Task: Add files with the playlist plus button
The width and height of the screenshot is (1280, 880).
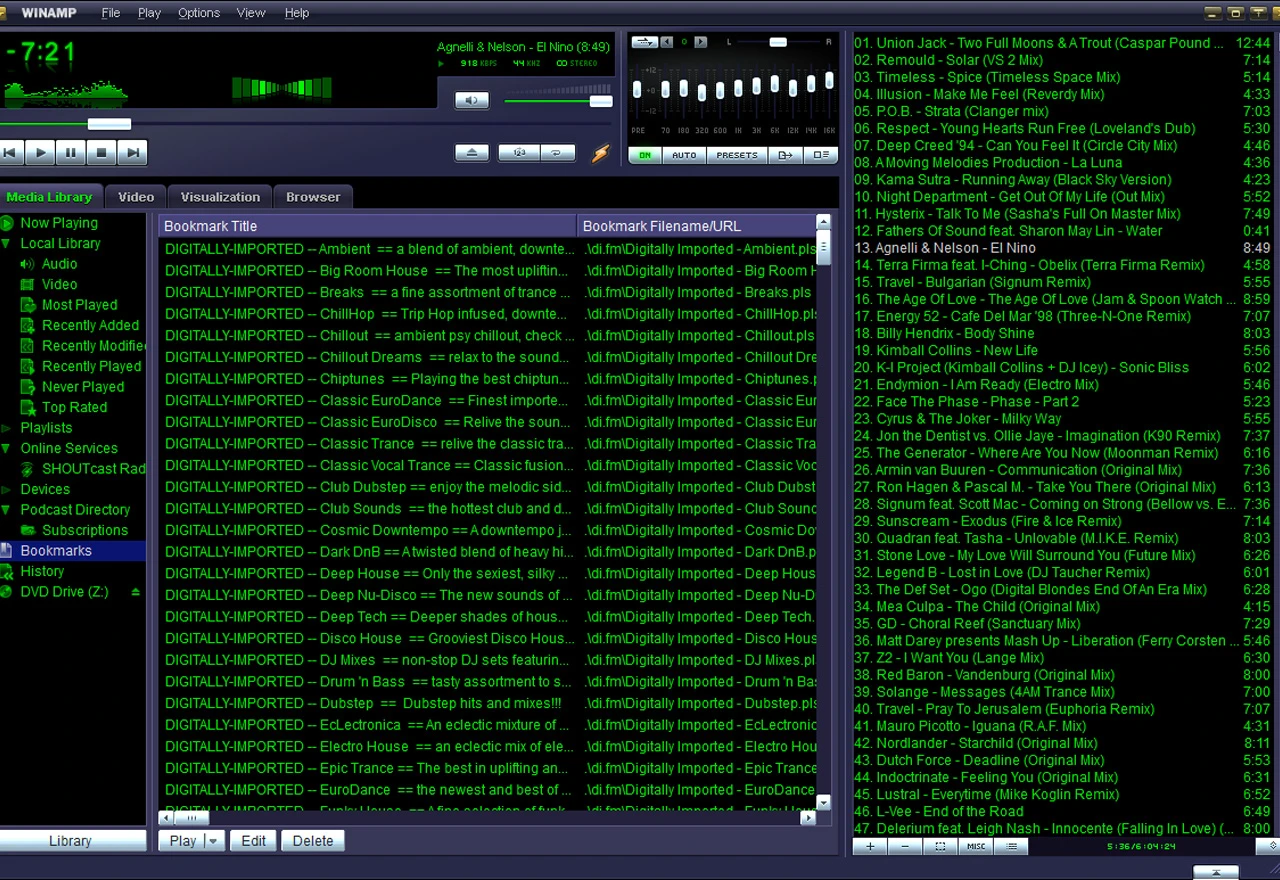Action: point(870,846)
